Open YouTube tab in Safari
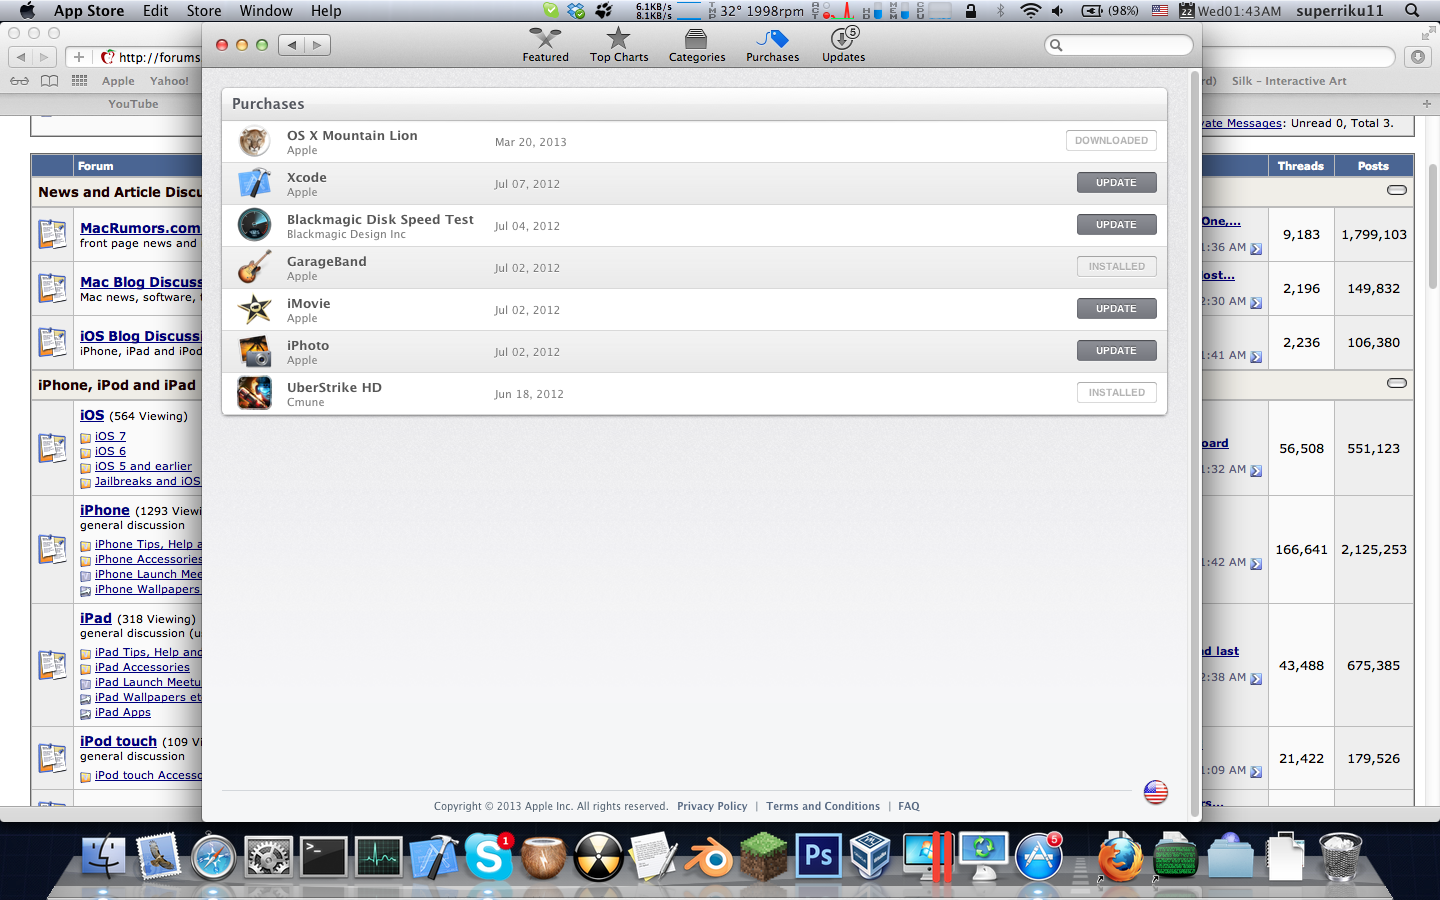This screenshot has width=1440, height=900. (x=133, y=104)
